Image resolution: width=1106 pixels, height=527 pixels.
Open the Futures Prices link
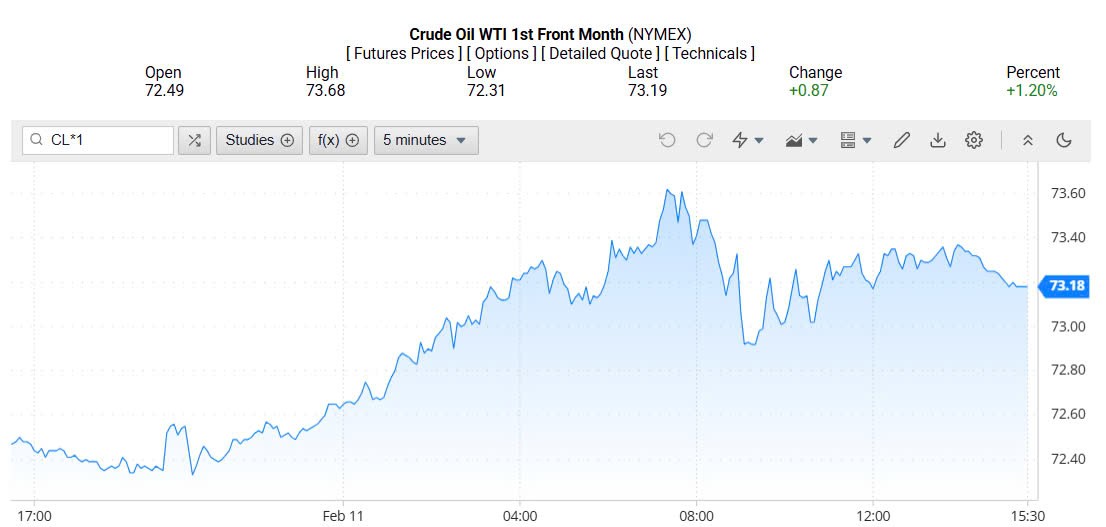(404, 53)
